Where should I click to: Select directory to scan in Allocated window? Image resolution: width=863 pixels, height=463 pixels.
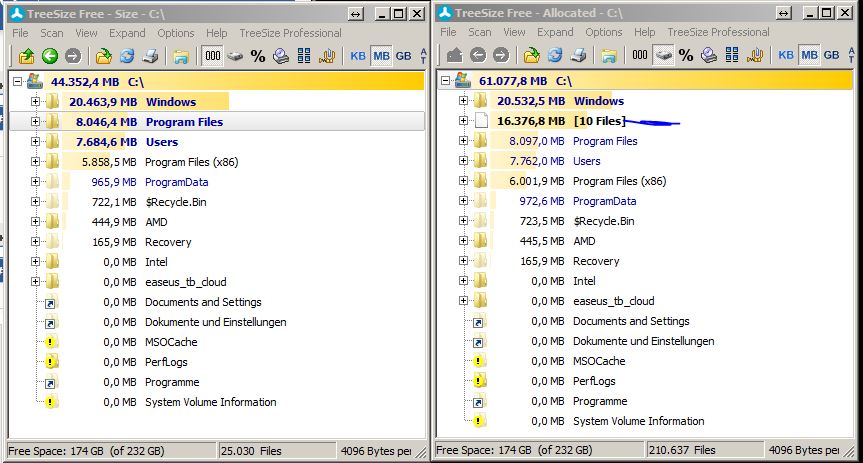click(532, 55)
